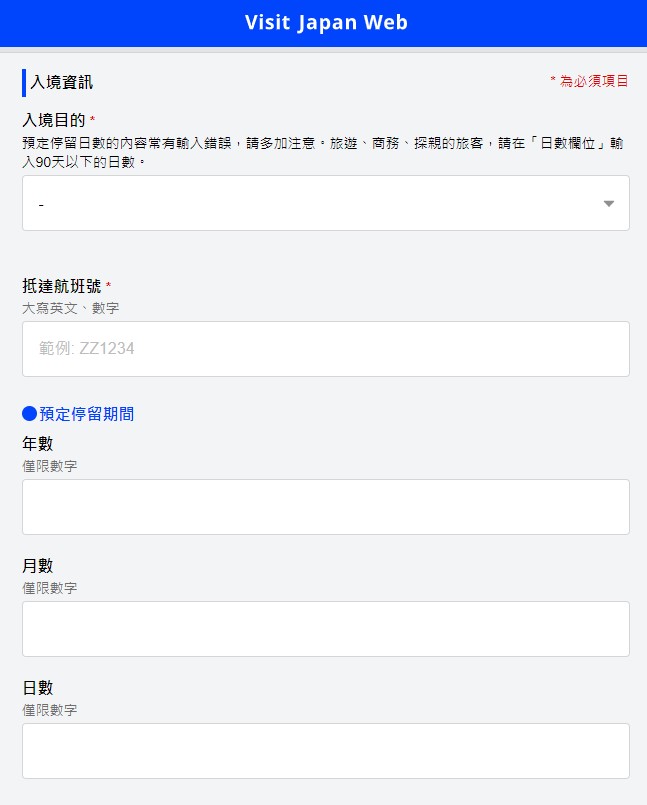The width and height of the screenshot is (647, 805).
Task: Click the Visit Japan Web header title
Action: point(326,23)
